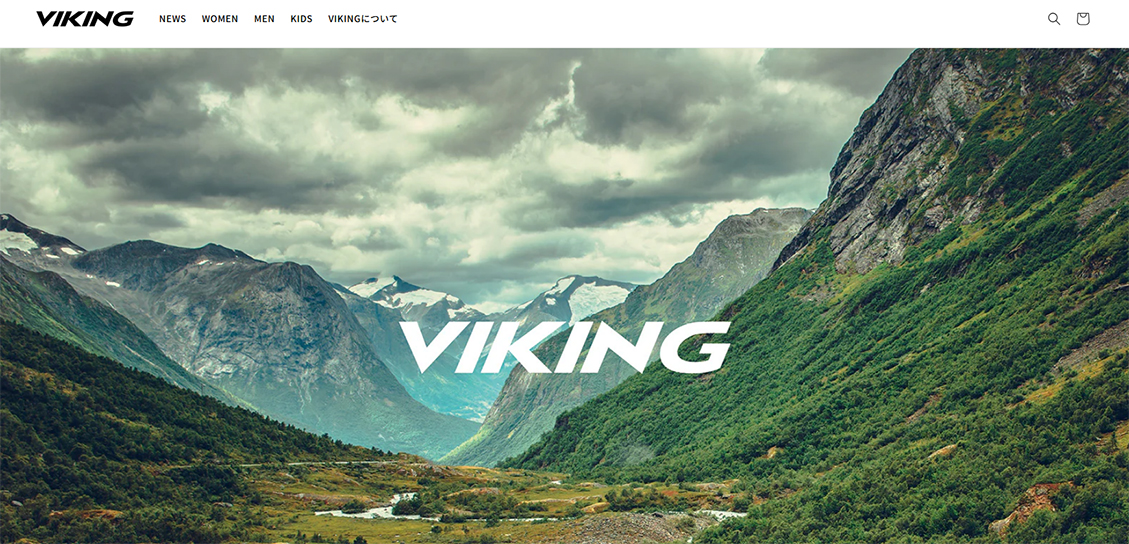Click the large white VIKING hero logo
The height and width of the screenshot is (544, 1129).
tap(564, 347)
